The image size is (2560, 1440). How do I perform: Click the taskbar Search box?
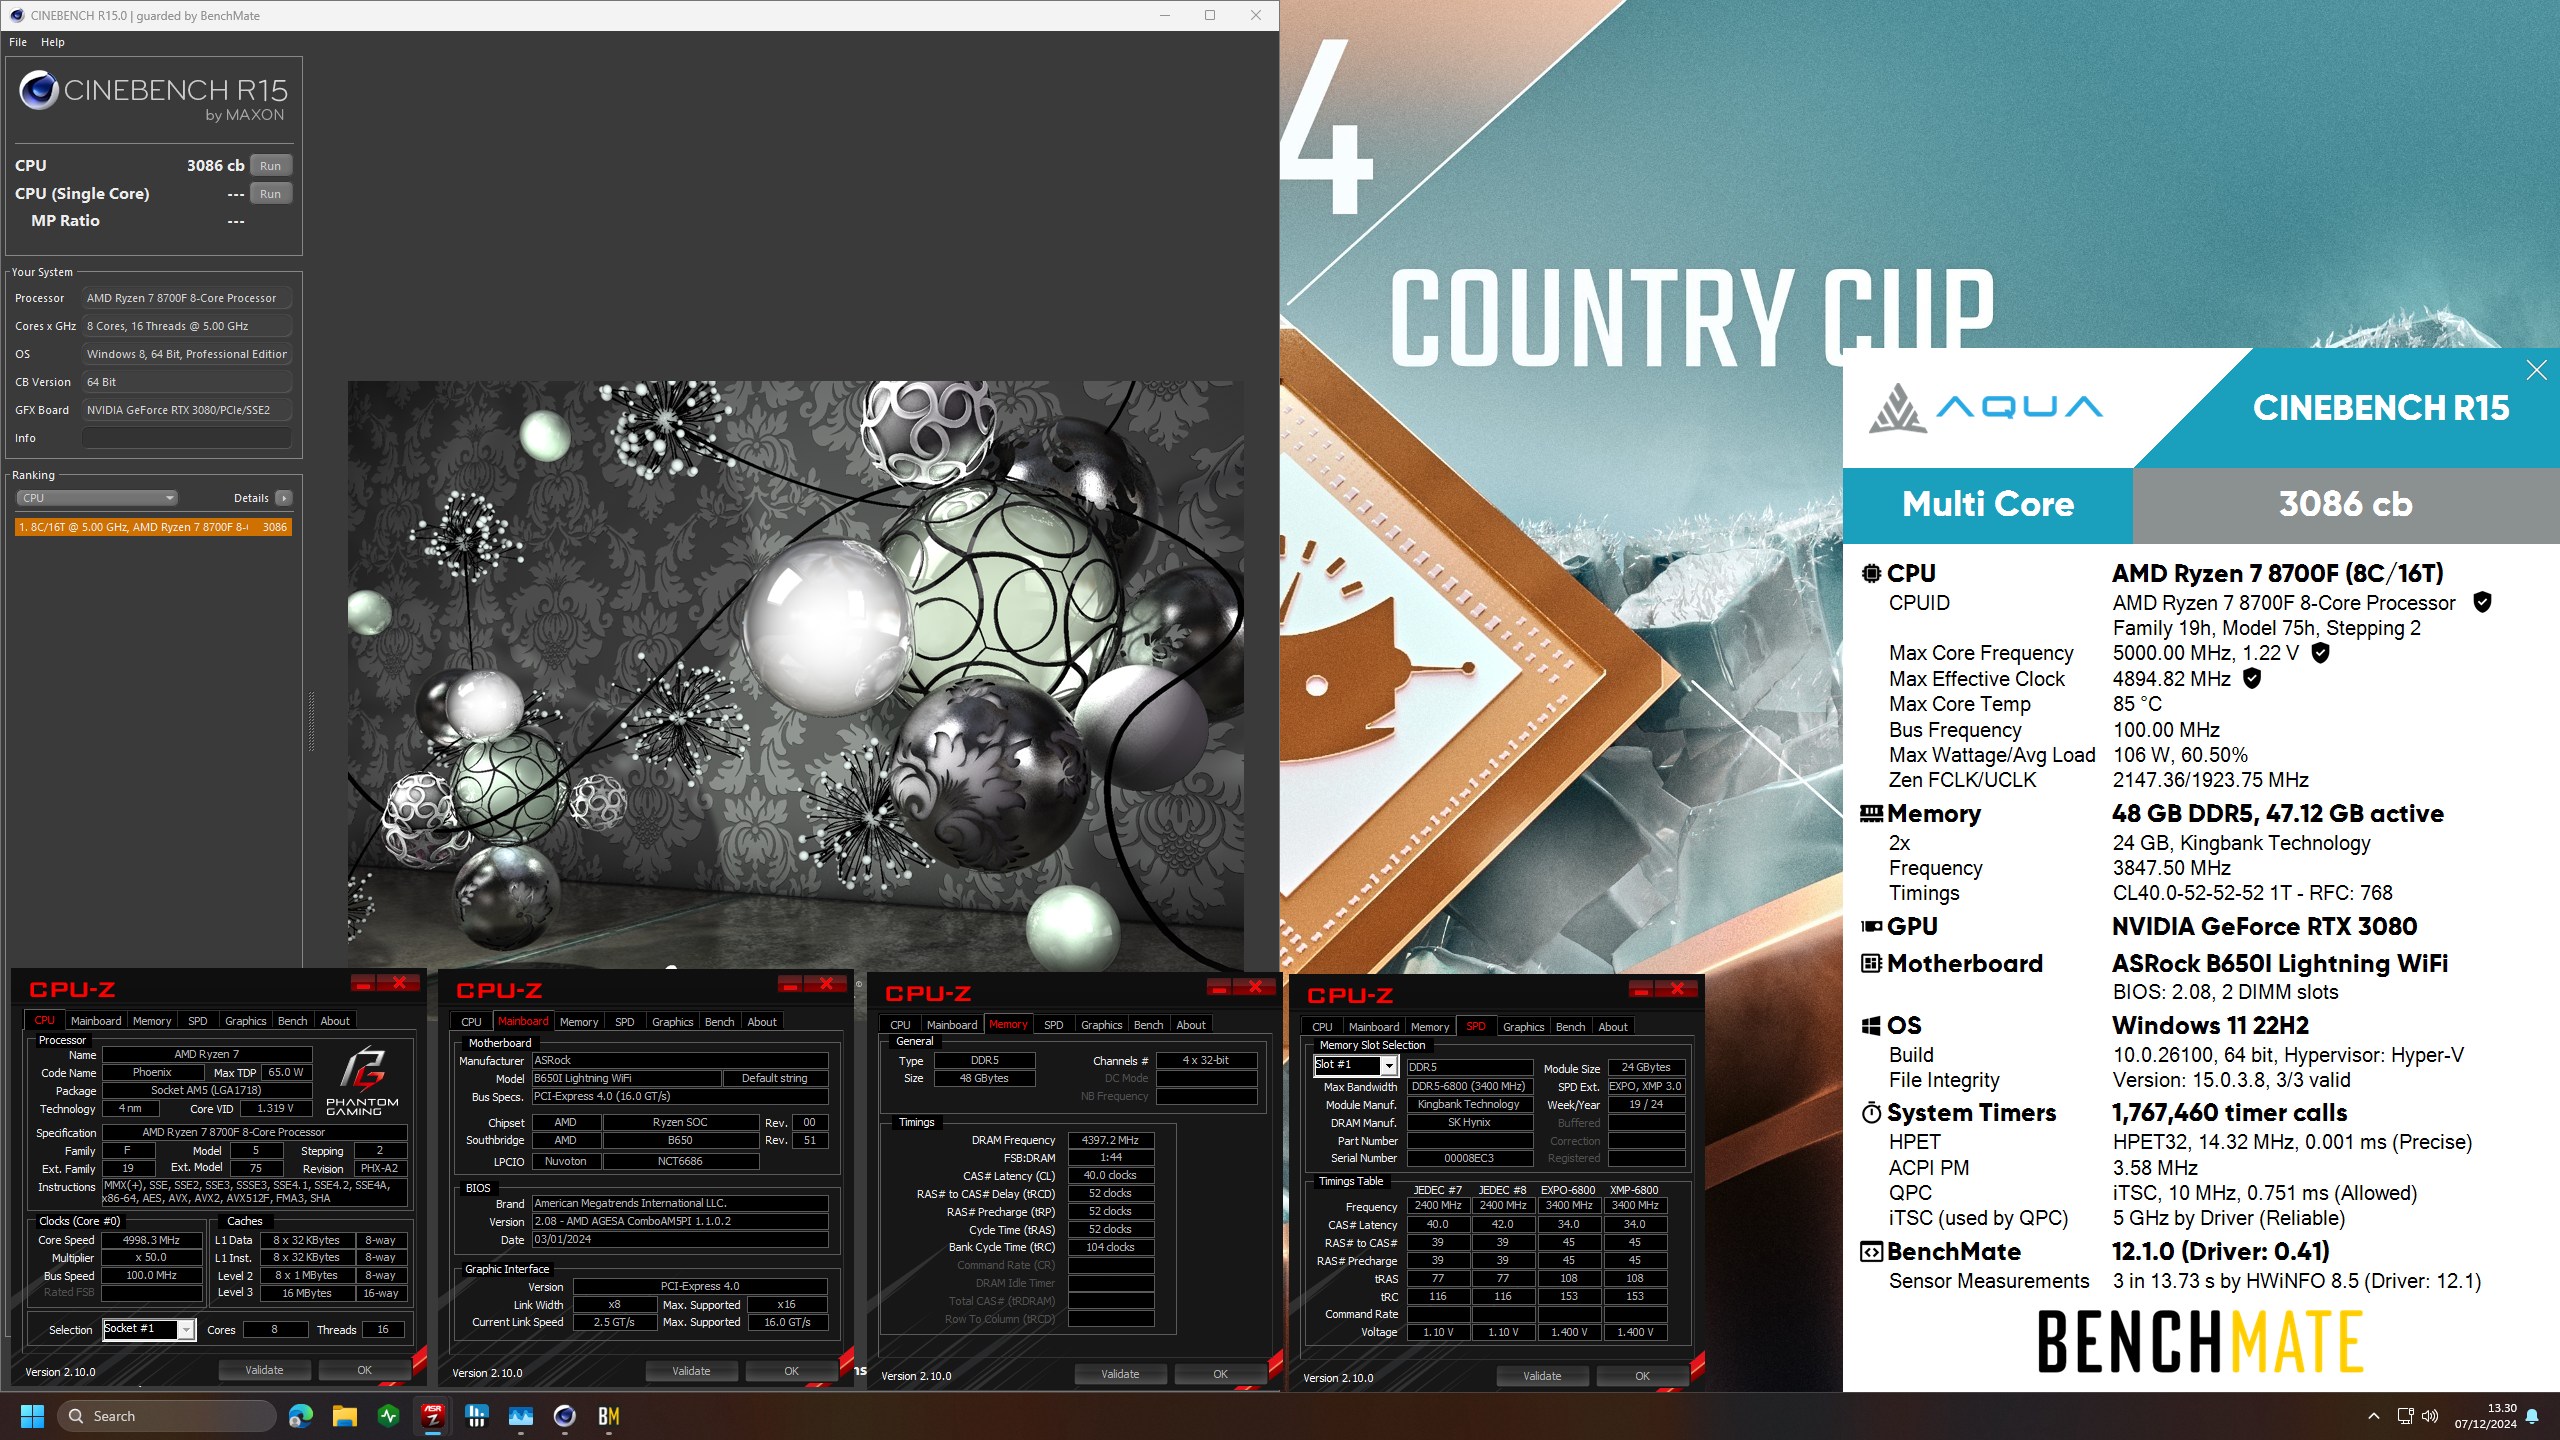(166, 1416)
